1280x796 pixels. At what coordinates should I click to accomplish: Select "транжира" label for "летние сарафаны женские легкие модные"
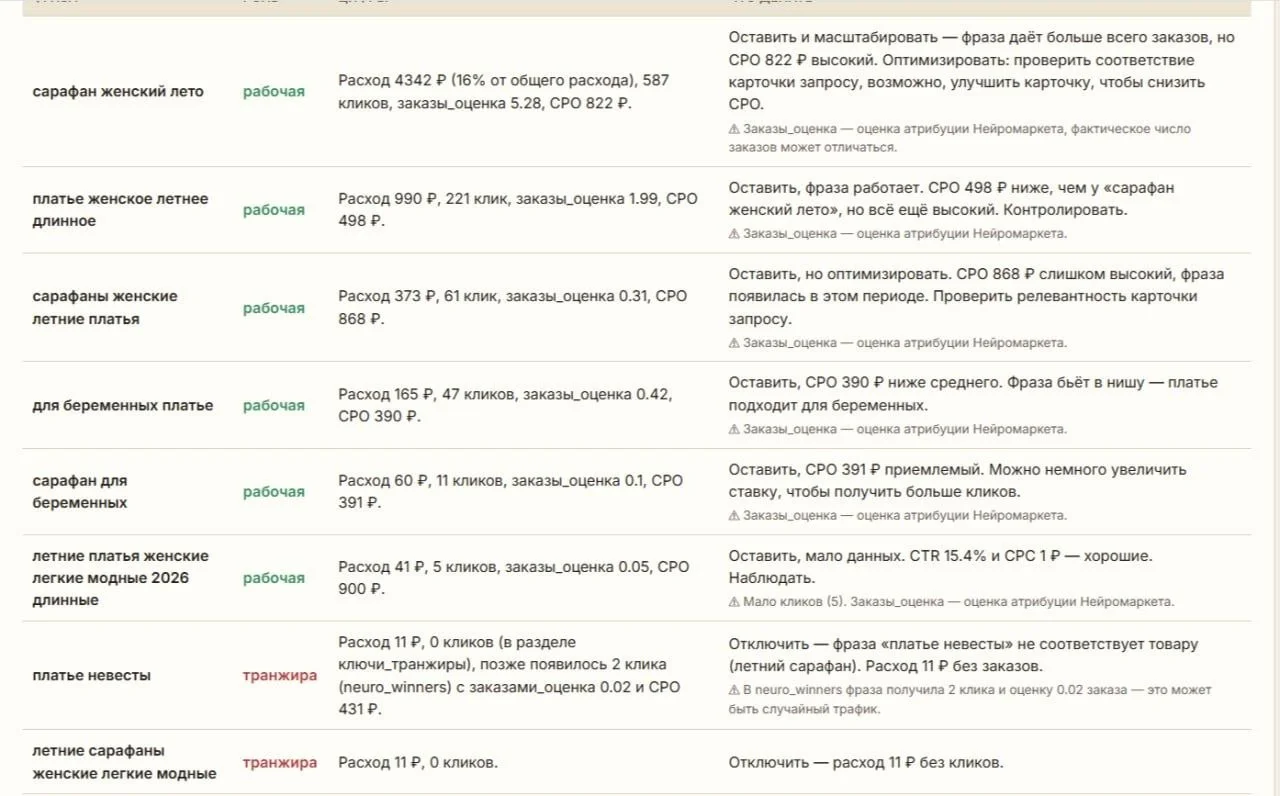280,763
